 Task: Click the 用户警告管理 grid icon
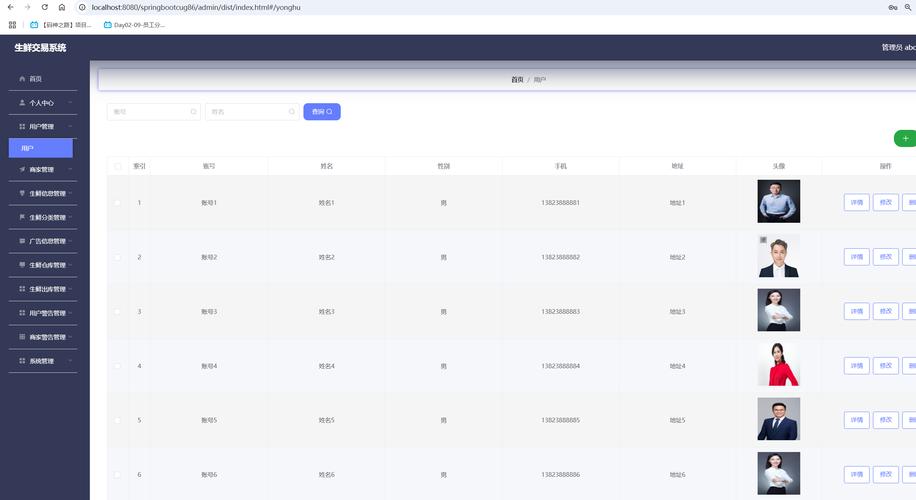(x=22, y=313)
